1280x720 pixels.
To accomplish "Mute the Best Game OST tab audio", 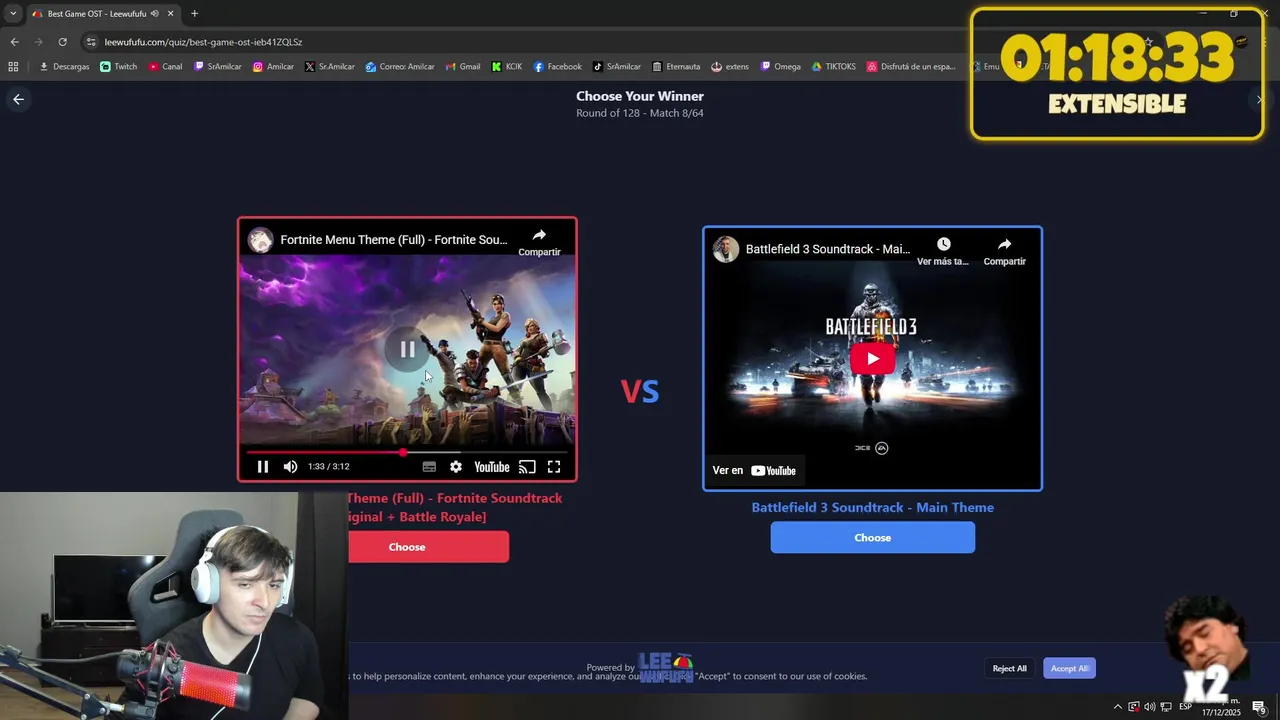I will click(x=154, y=14).
